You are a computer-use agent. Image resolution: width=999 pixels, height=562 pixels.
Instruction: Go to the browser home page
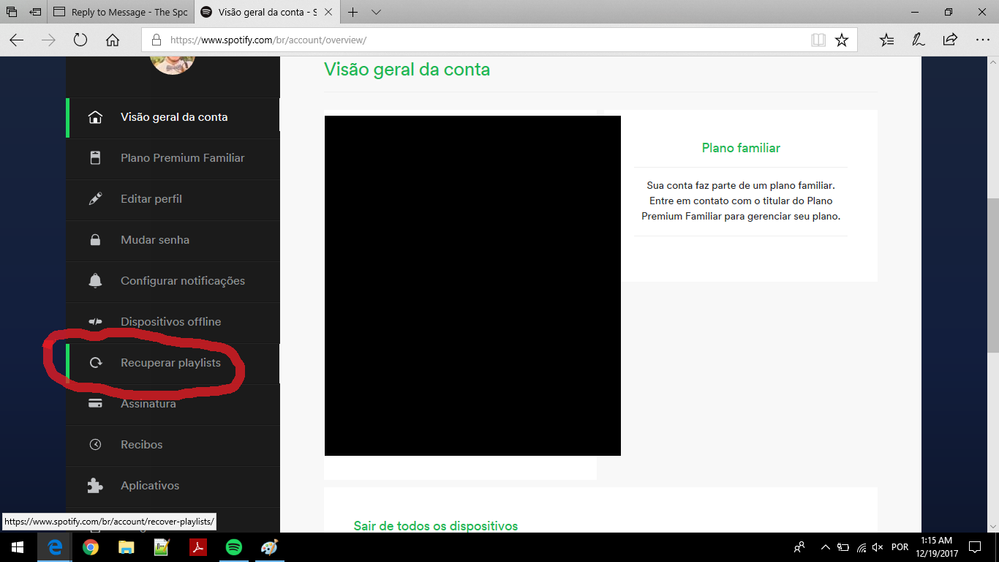point(113,40)
